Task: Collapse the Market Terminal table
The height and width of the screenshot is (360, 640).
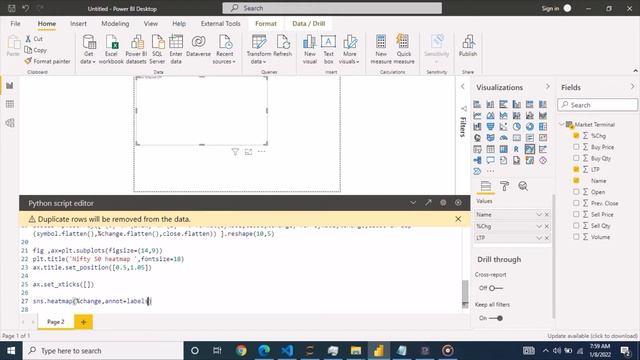Action: (x=562, y=124)
